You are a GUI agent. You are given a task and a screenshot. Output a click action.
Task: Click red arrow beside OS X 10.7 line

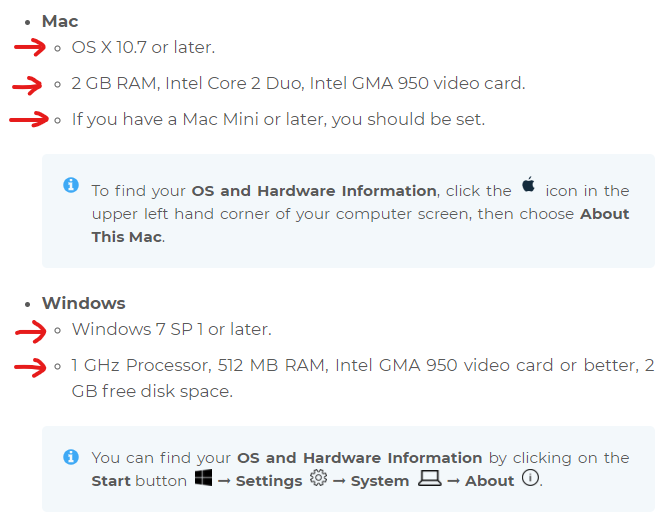coord(30,47)
